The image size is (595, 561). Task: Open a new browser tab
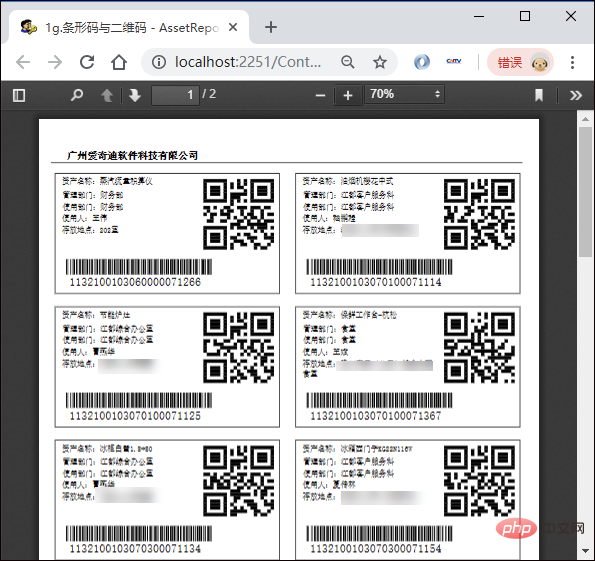coord(271,27)
